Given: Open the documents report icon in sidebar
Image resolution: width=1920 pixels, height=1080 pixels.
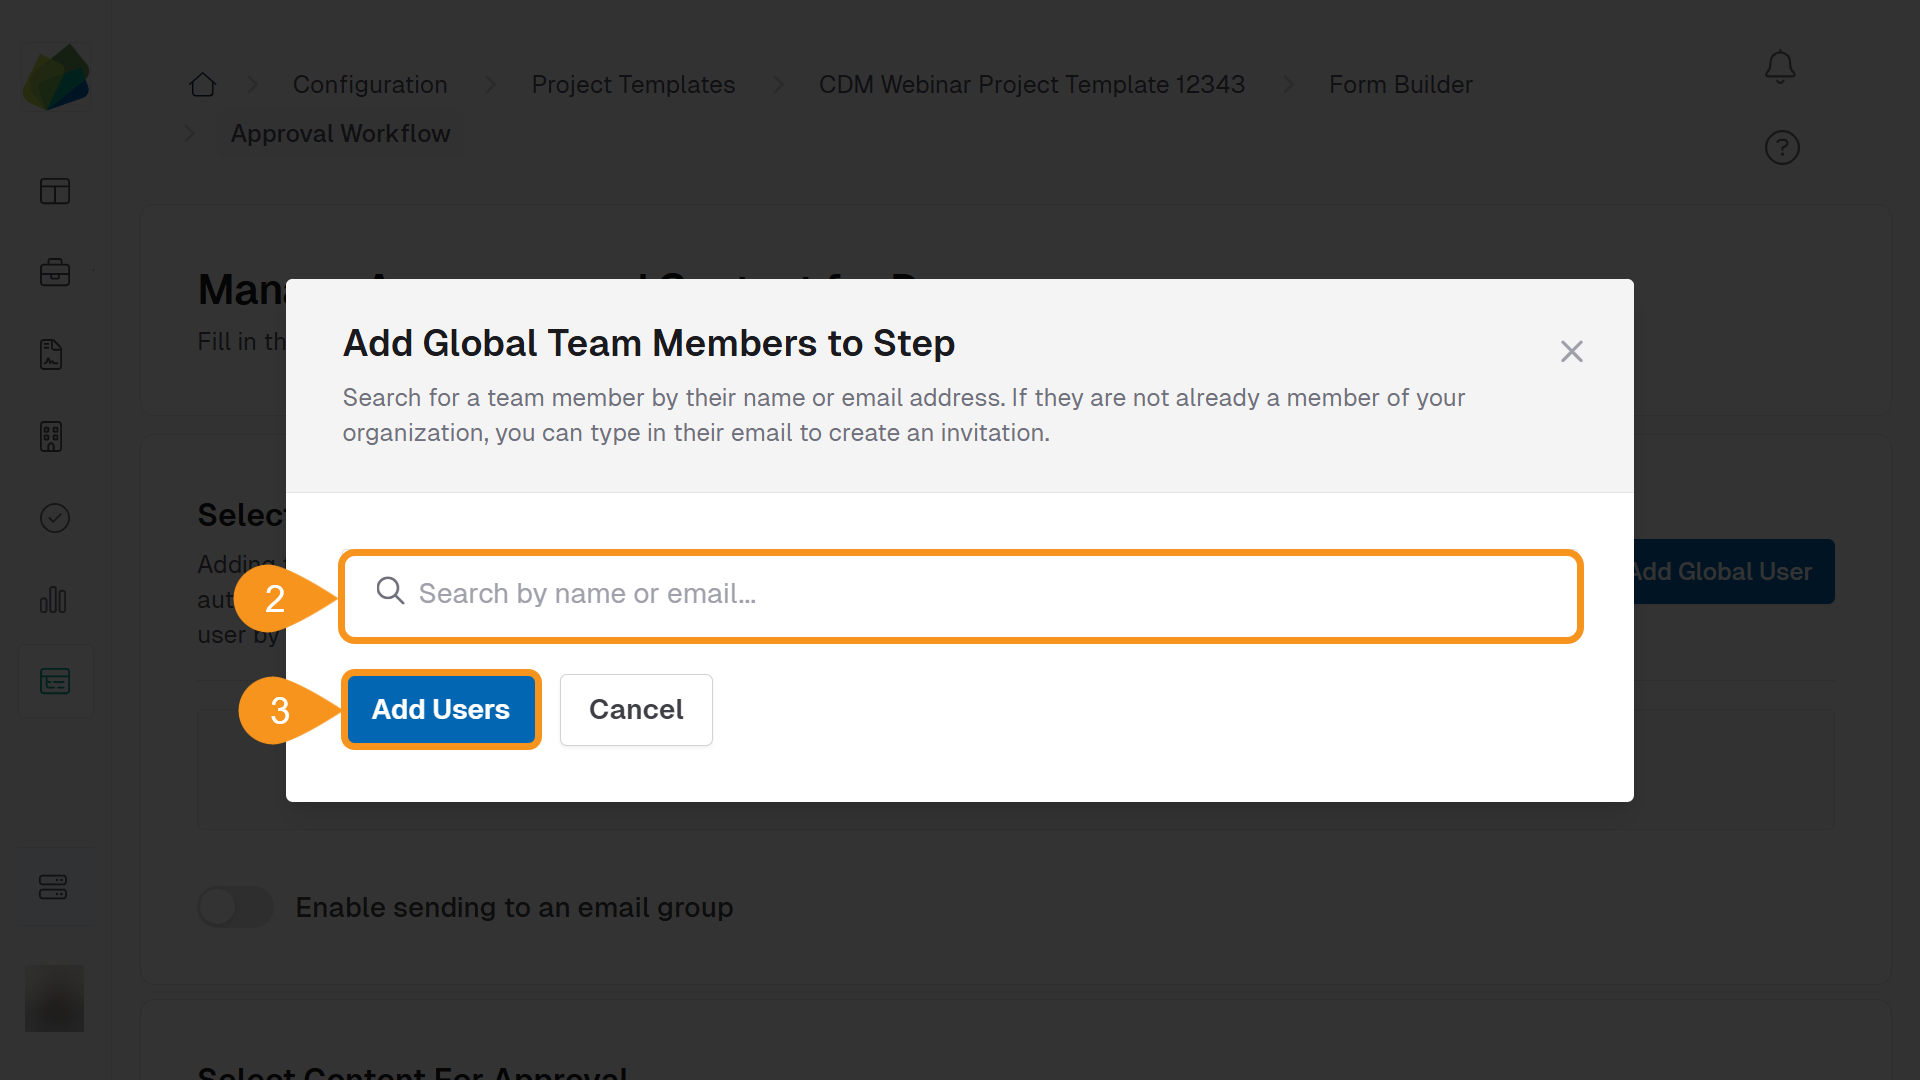Looking at the screenshot, I should click(55, 354).
